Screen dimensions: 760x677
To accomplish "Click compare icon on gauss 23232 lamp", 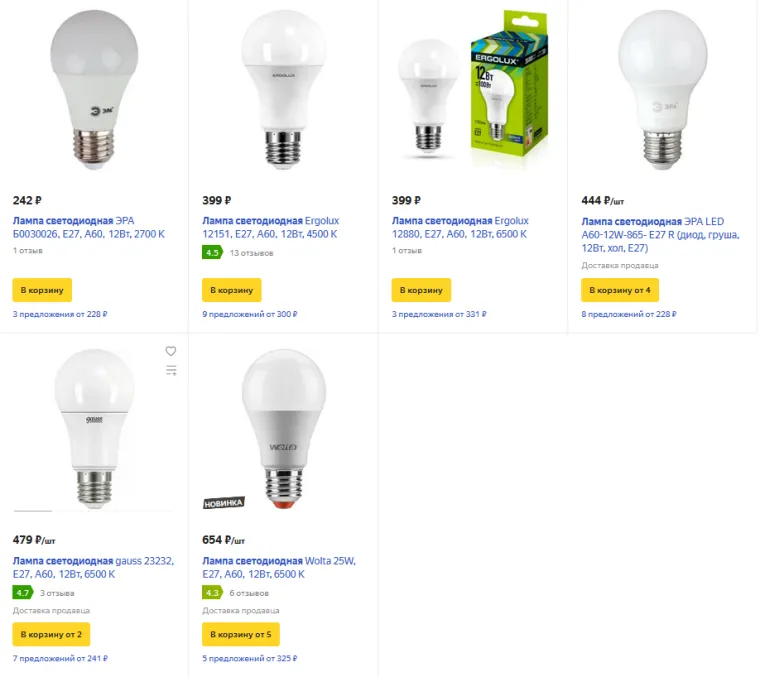I will click(x=171, y=371).
